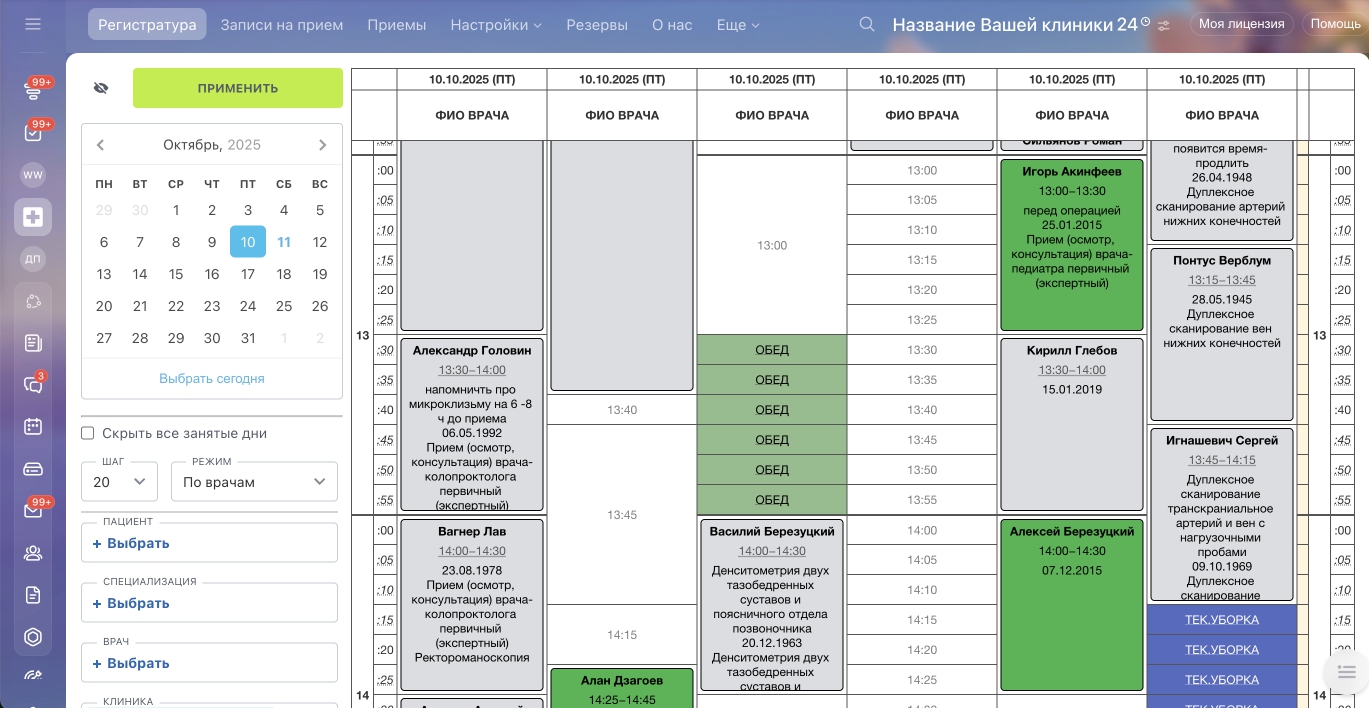The height and width of the screenshot is (708, 1369).
Task: Click Выбрать under СПЕЦИАЛИЗАЦИЯ
Action: 131,603
